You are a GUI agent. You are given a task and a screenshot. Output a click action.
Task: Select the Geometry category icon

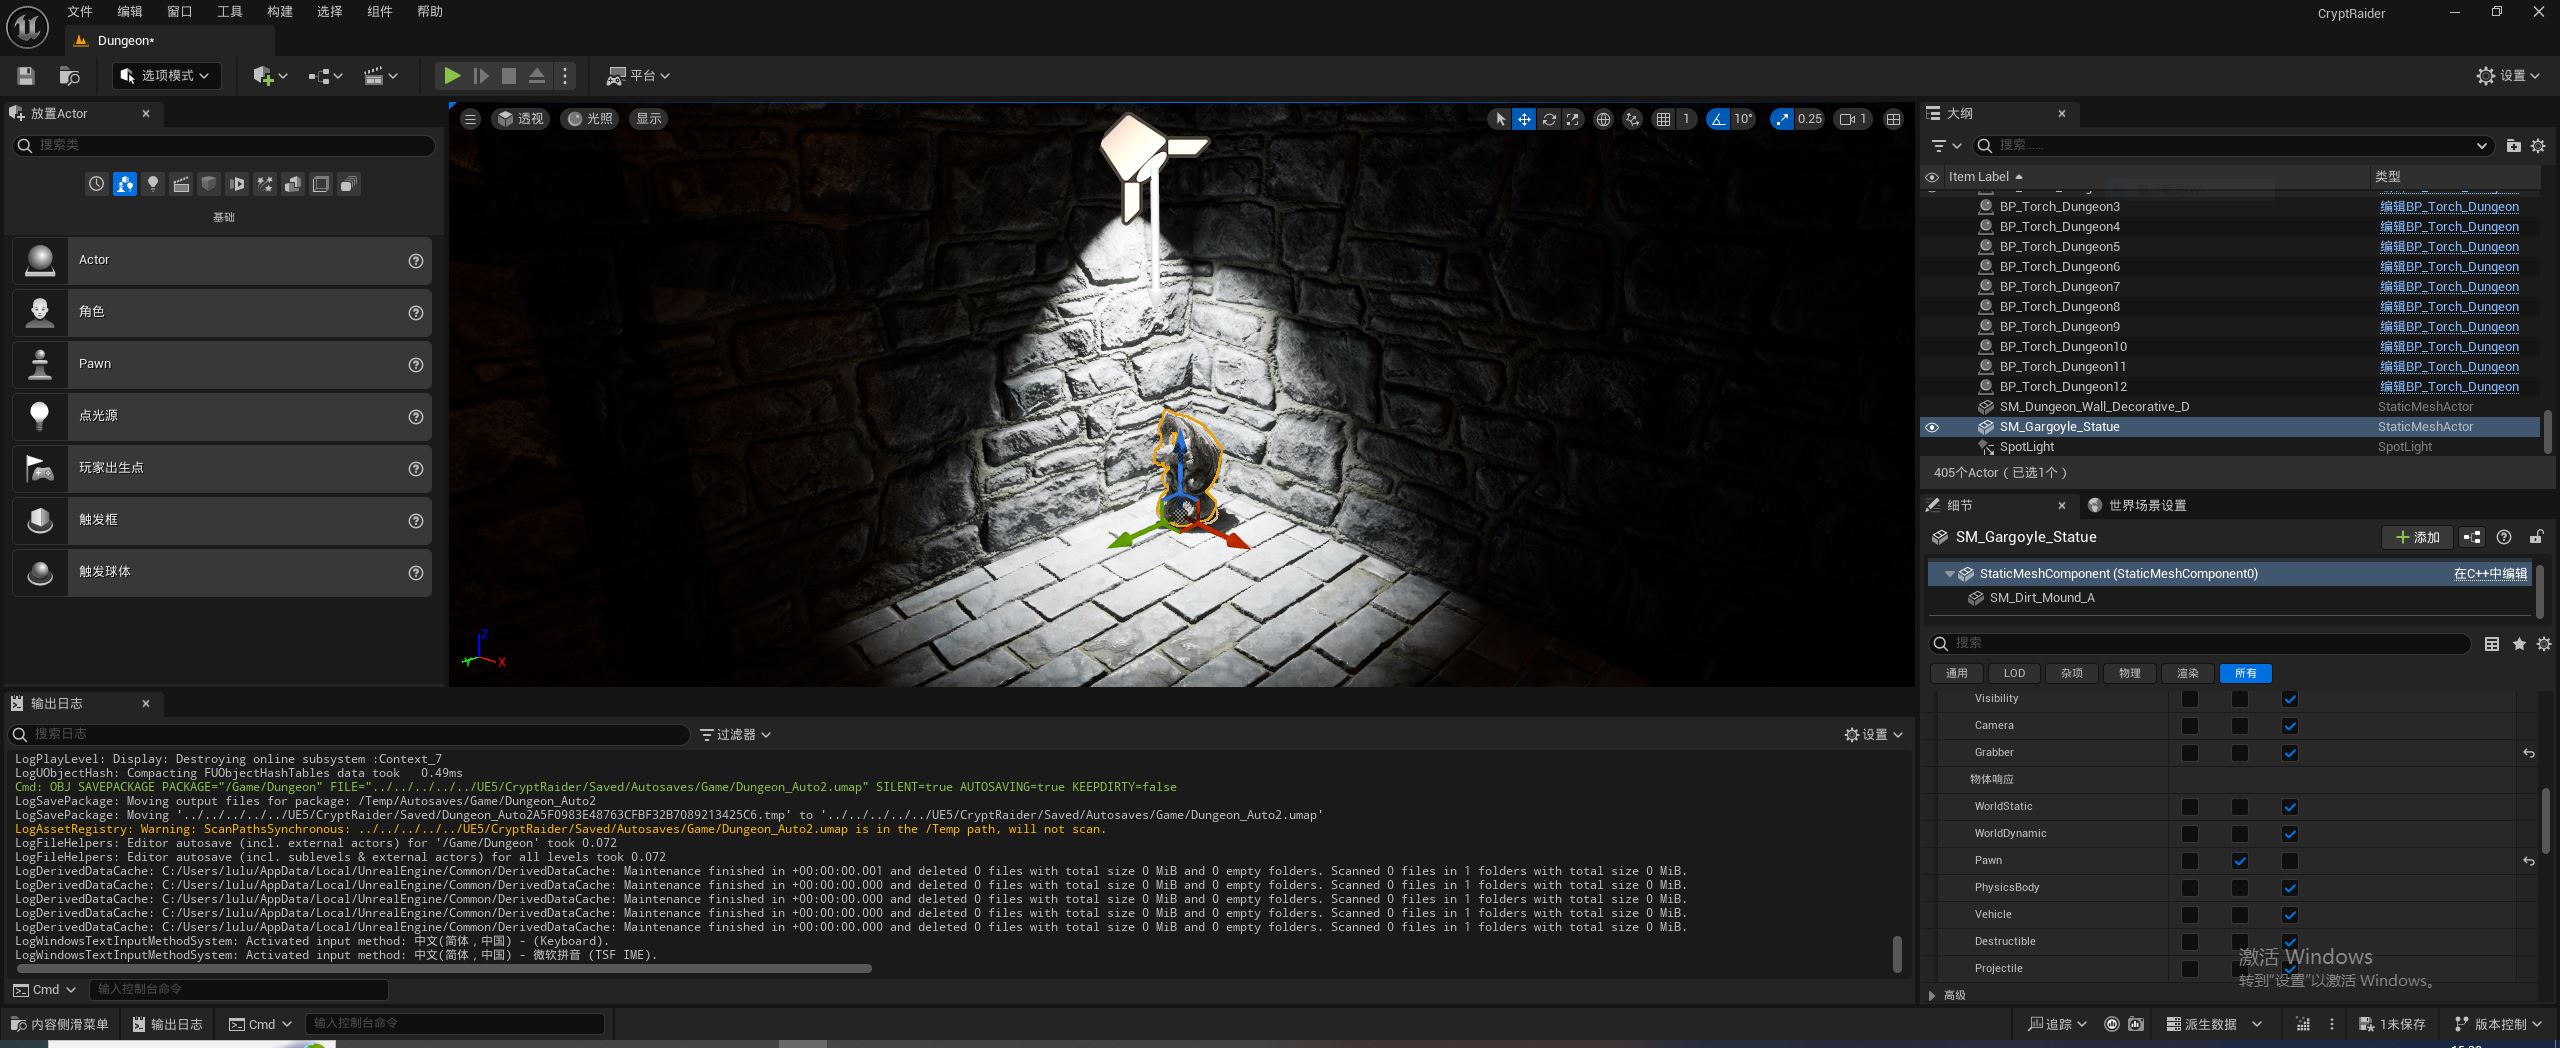click(x=293, y=184)
